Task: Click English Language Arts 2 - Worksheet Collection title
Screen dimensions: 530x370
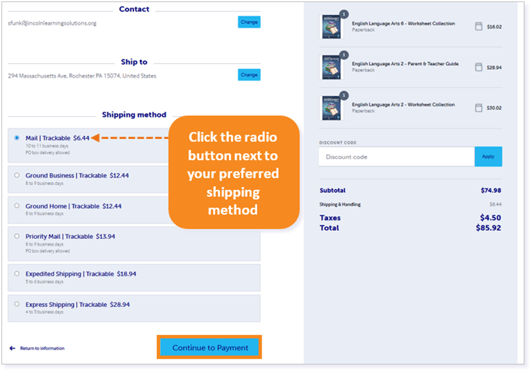Action: [403, 104]
